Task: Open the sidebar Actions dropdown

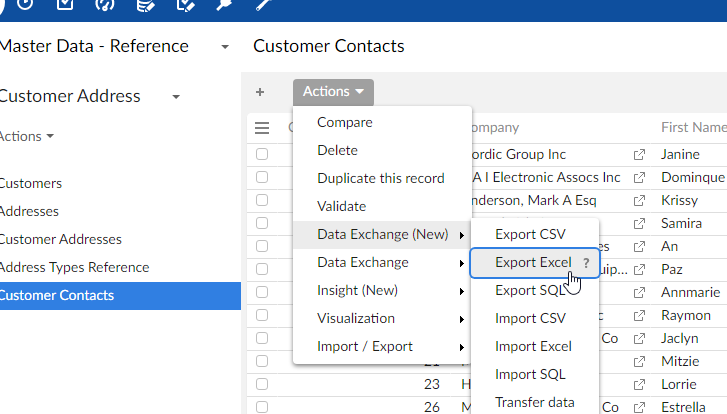Action: 27,136
